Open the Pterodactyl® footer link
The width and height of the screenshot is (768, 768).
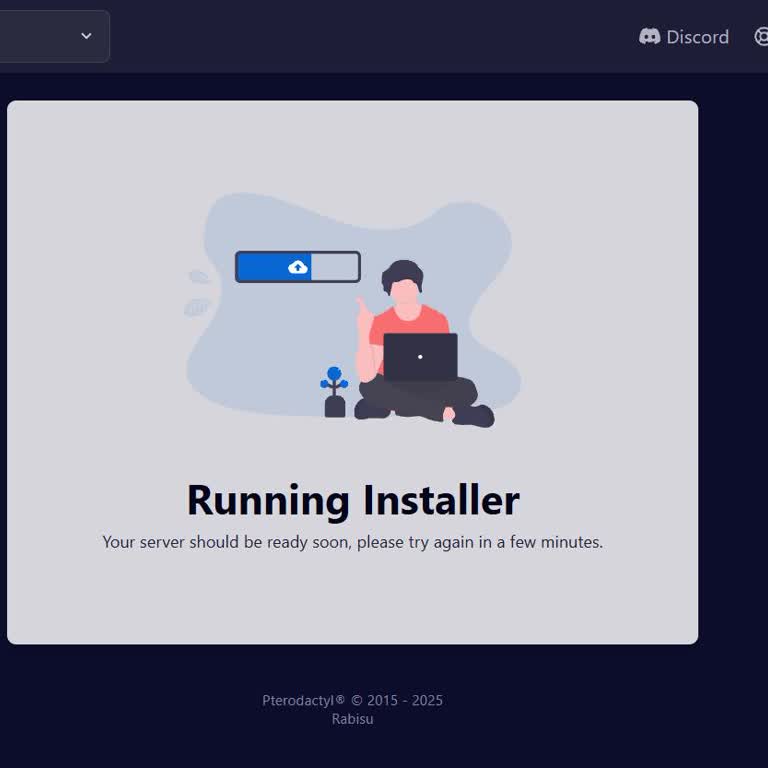(x=303, y=700)
